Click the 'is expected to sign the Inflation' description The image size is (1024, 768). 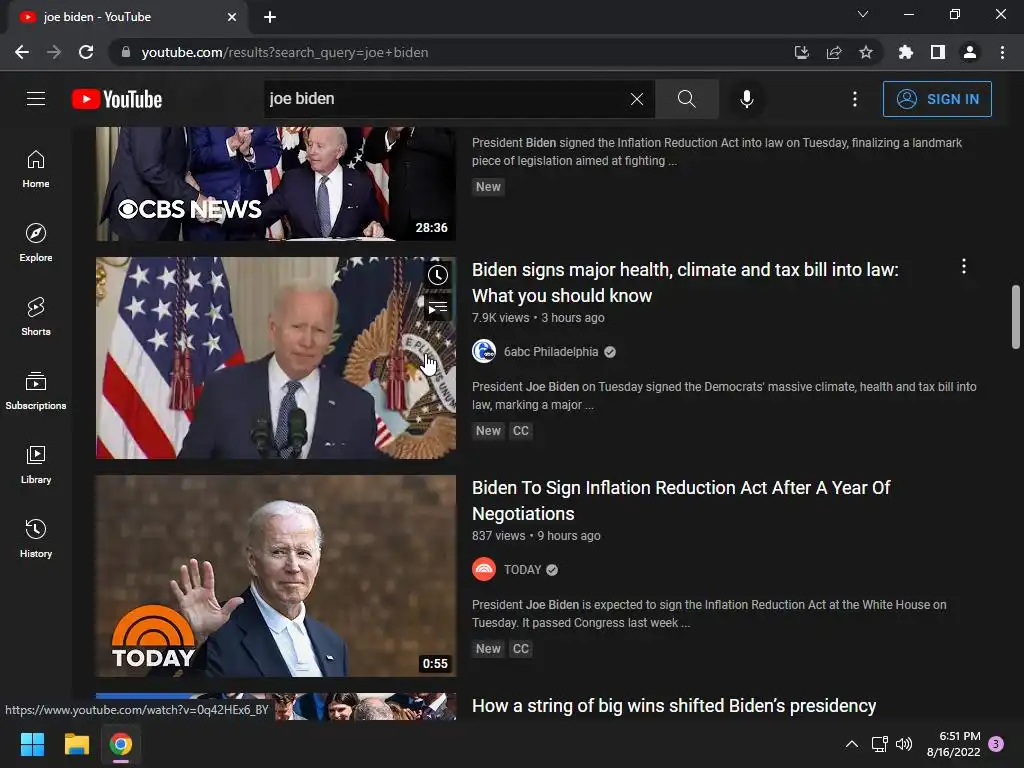tap(709, 614)
